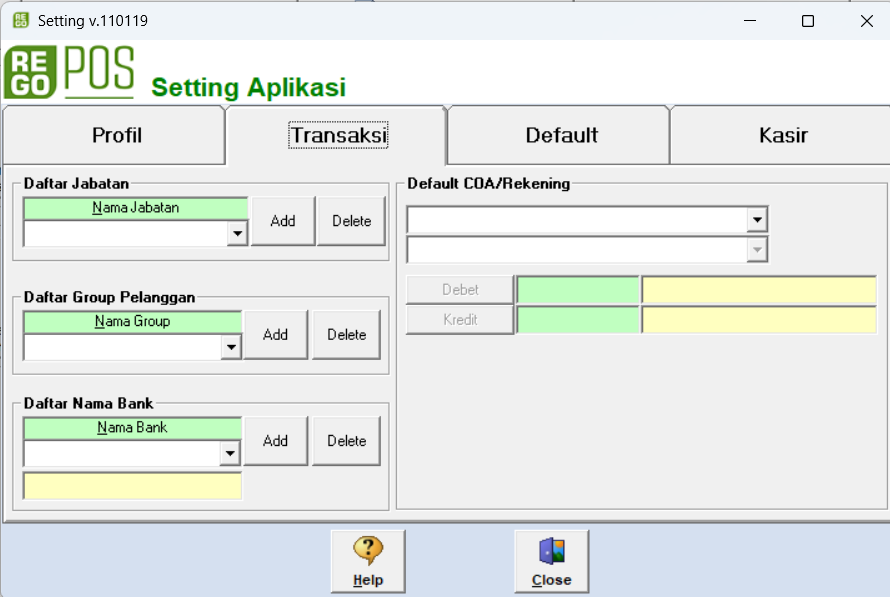Click the yellow field under Nama Bank

[132, 486]
